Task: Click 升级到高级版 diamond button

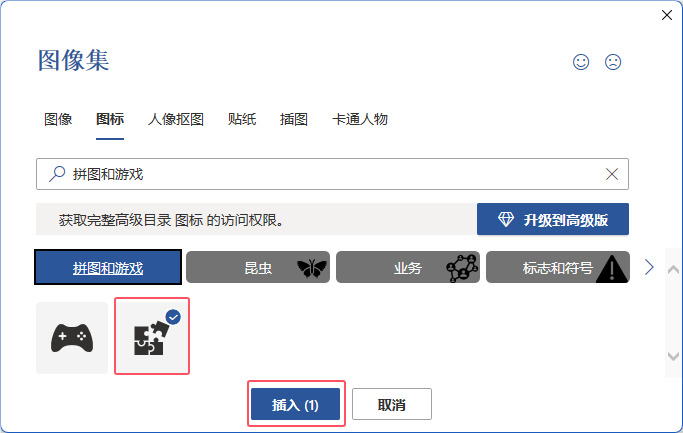Action: [553, 219]
